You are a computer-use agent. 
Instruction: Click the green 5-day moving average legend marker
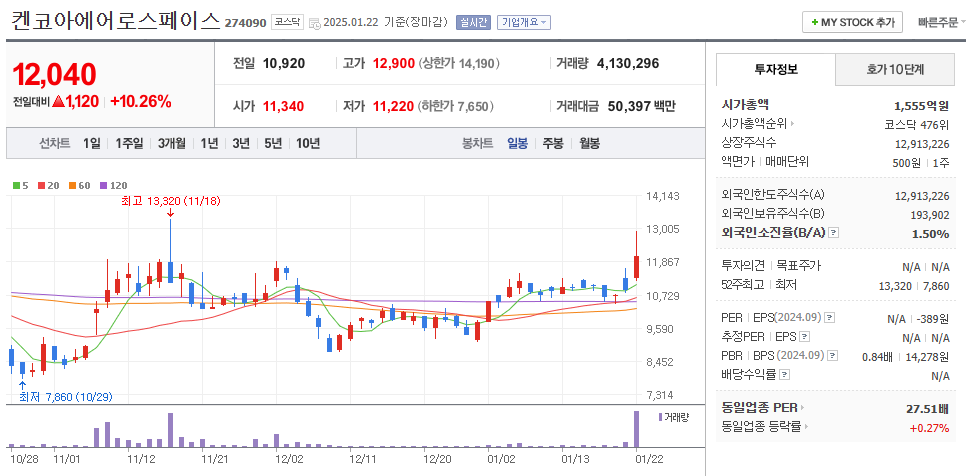tap(16, 185)
